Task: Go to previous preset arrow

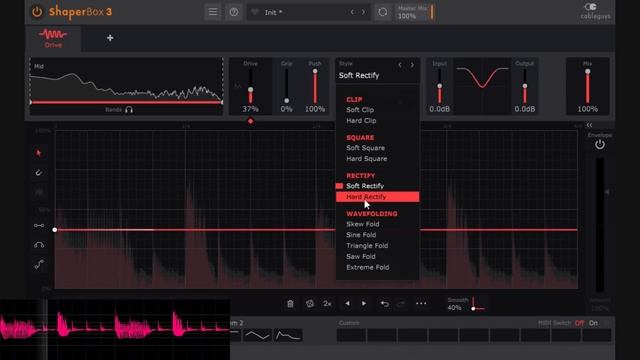Action: click(x=352, y=12)
